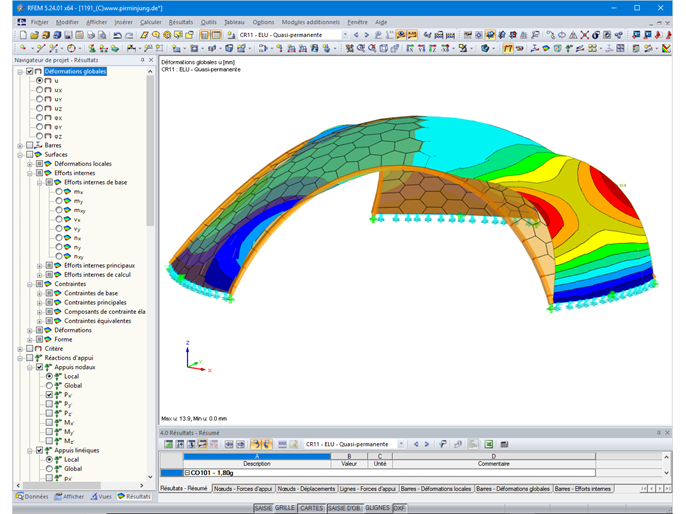Click the zoom window magnifier icon
The image size is (686, 514).
point(361,49)
